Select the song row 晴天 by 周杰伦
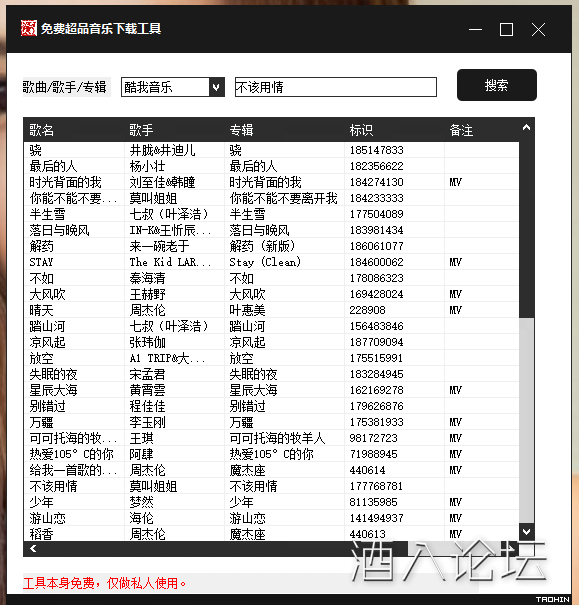The image size is (579, 605). click(272, 310)
